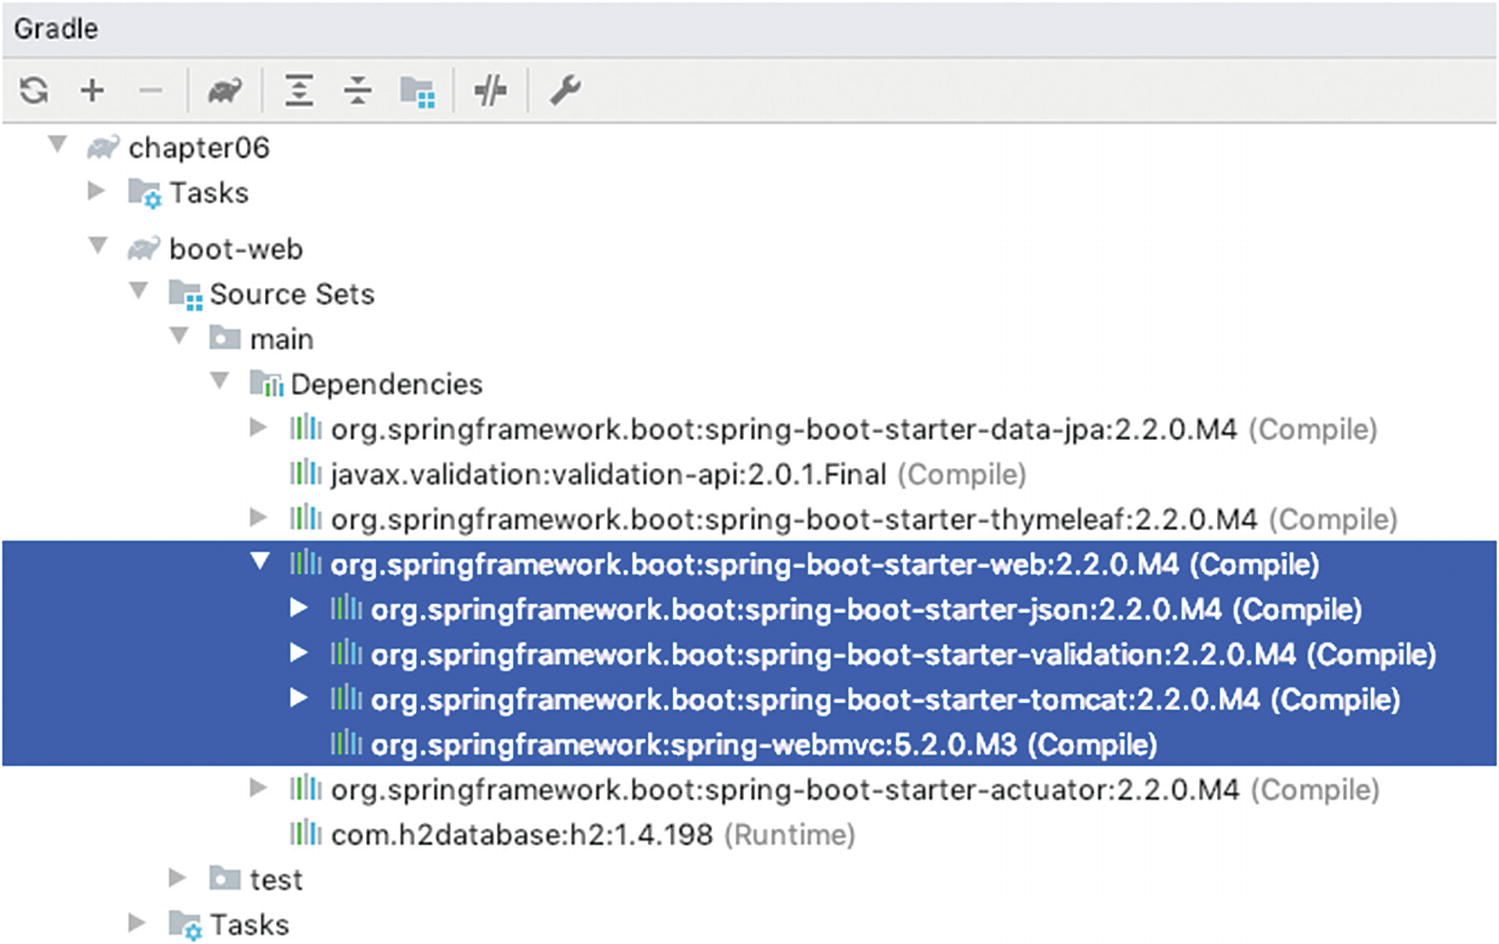Expand the Tasks node under chapter06
This screenshot has height=944, width=1499.
(97, 190)
